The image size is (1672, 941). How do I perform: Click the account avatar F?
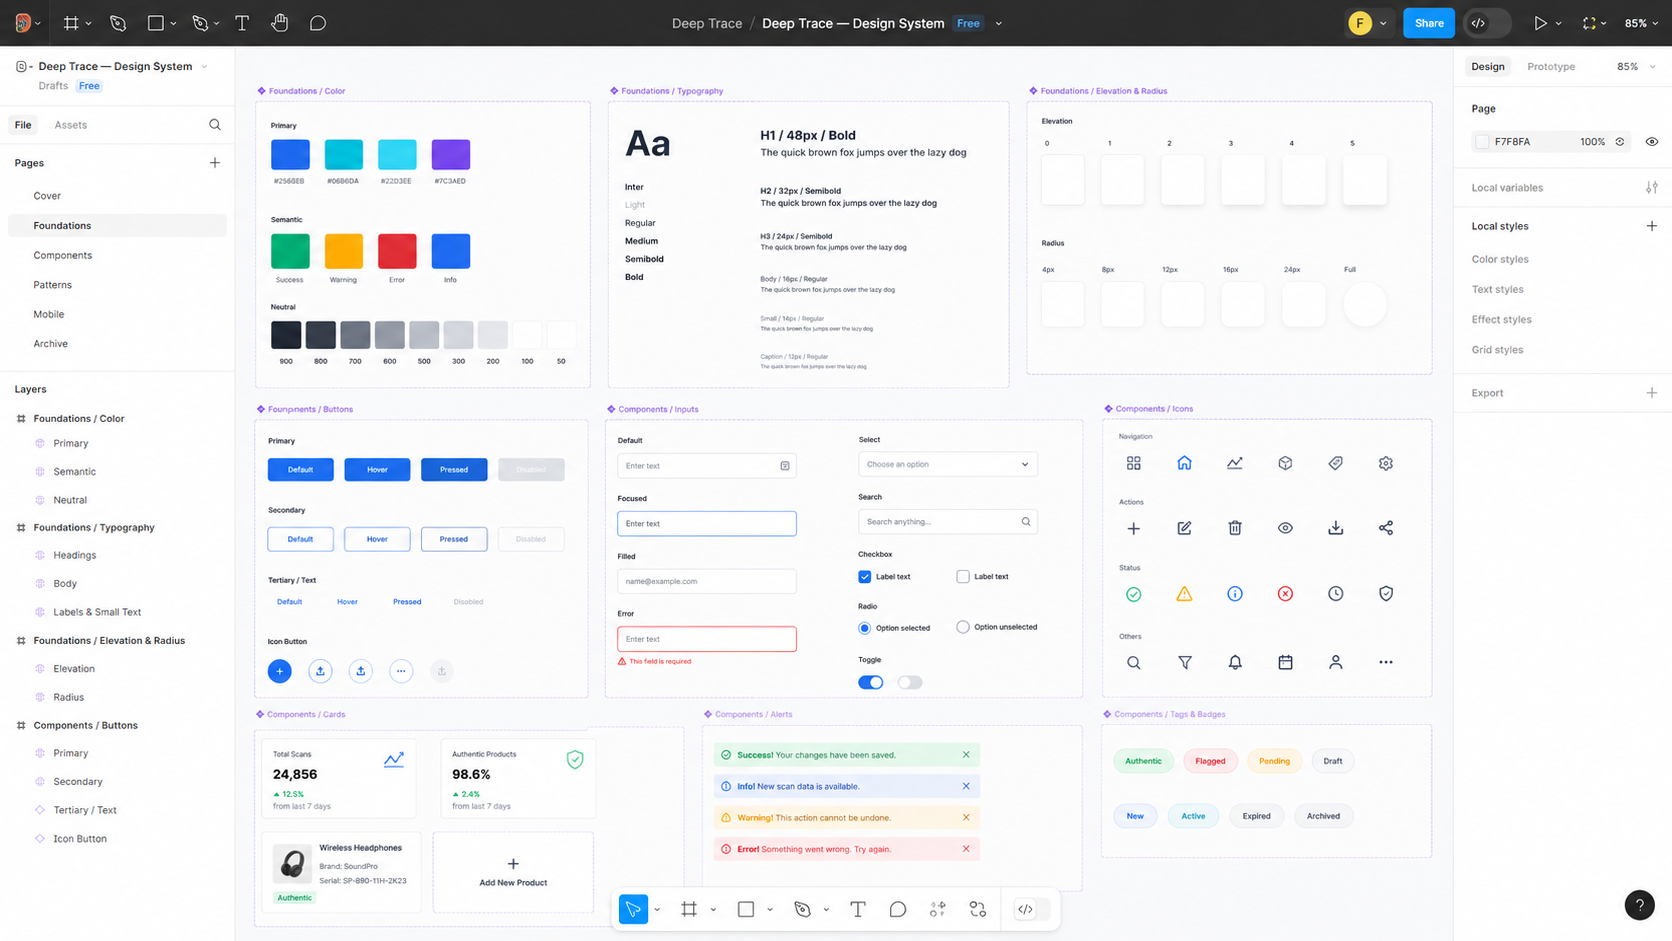click(1360, 23)
